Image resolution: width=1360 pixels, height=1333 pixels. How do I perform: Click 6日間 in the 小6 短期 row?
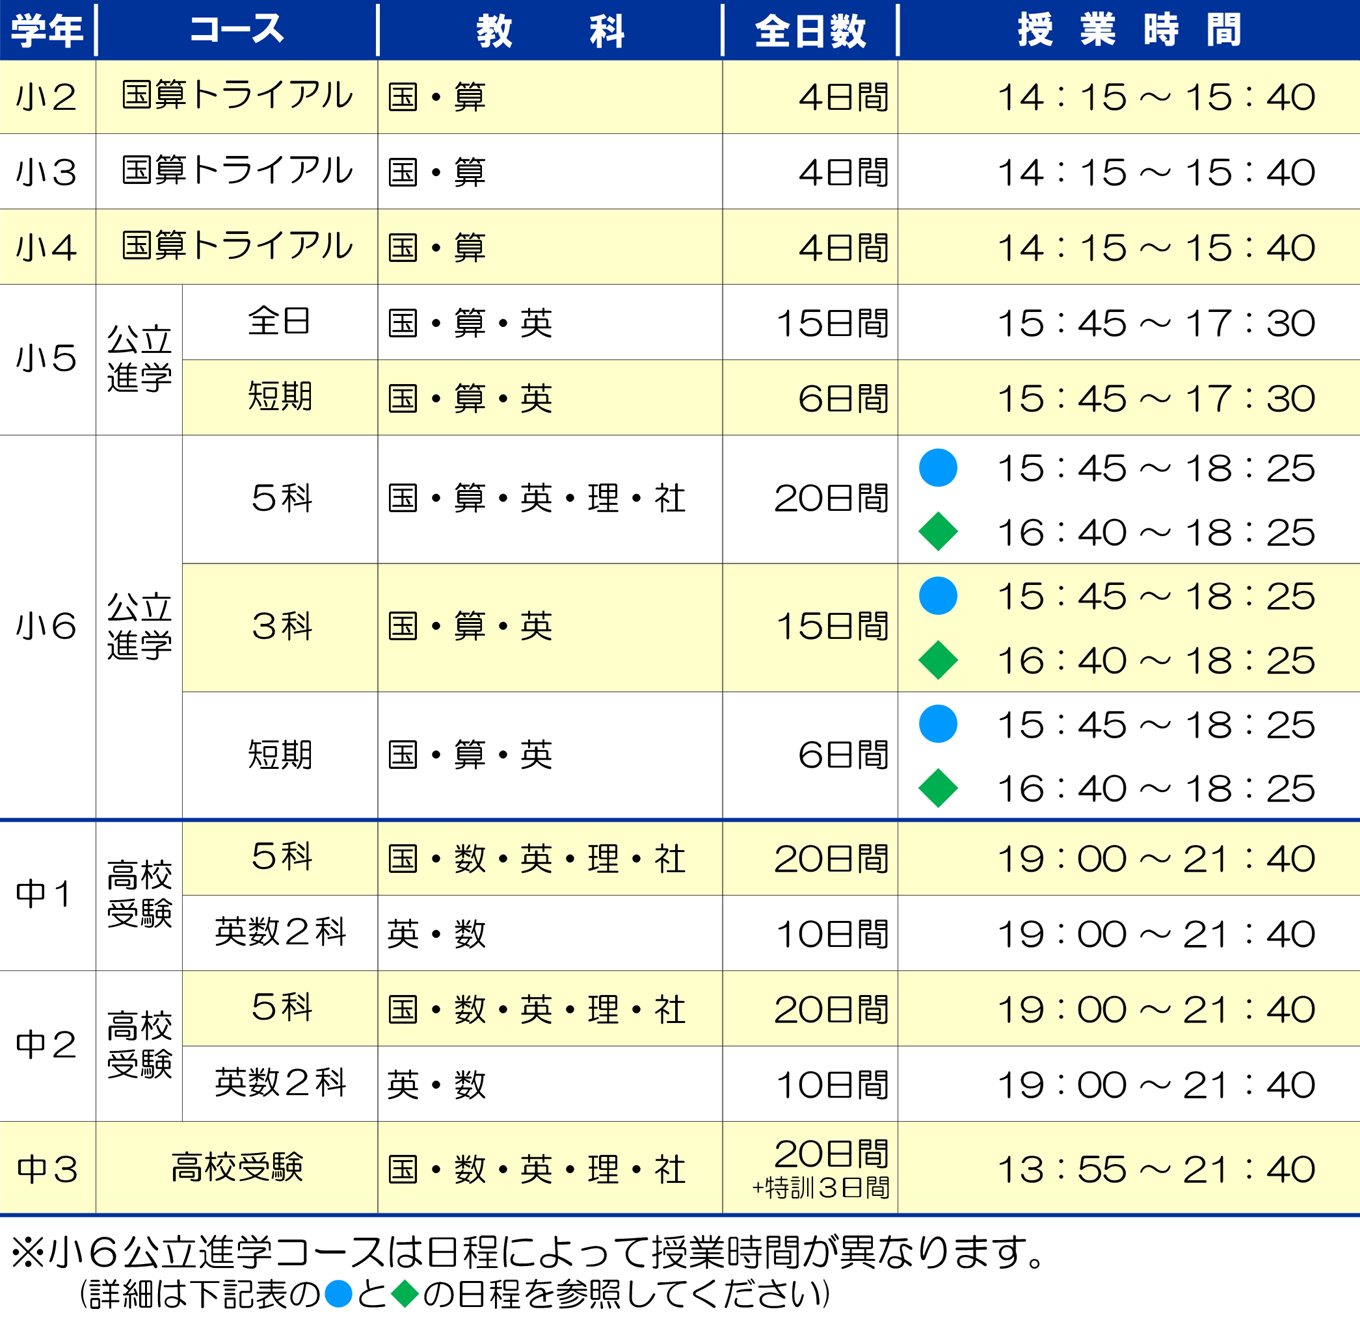point(843,754)
